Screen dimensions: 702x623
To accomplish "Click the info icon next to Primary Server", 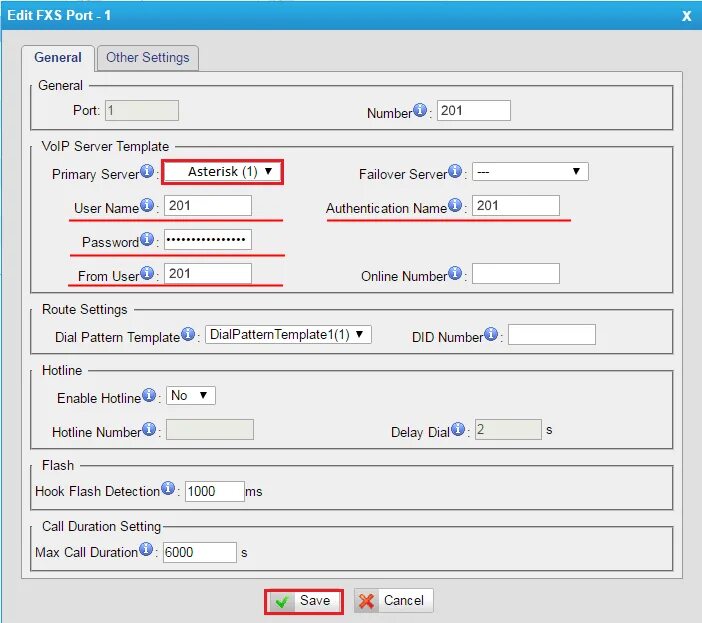I will click(147, 171).
